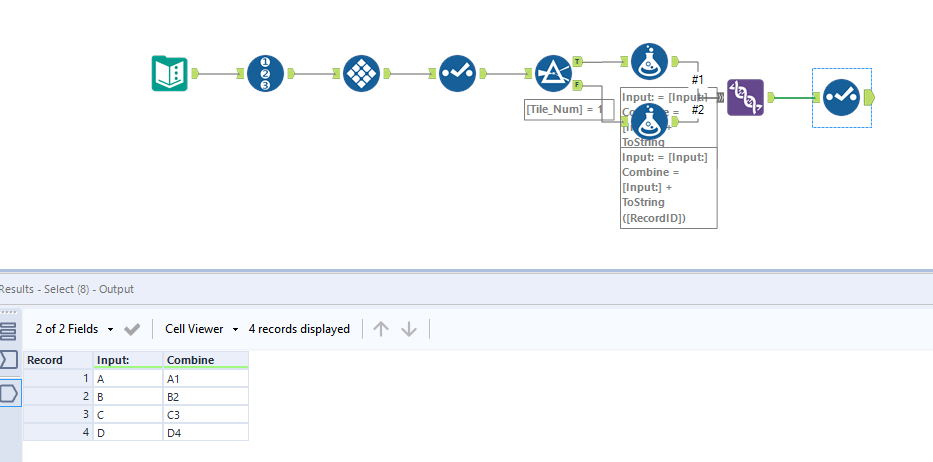
Task: Select the Text Input tool on canvas
Action: [x=170, y=74]
